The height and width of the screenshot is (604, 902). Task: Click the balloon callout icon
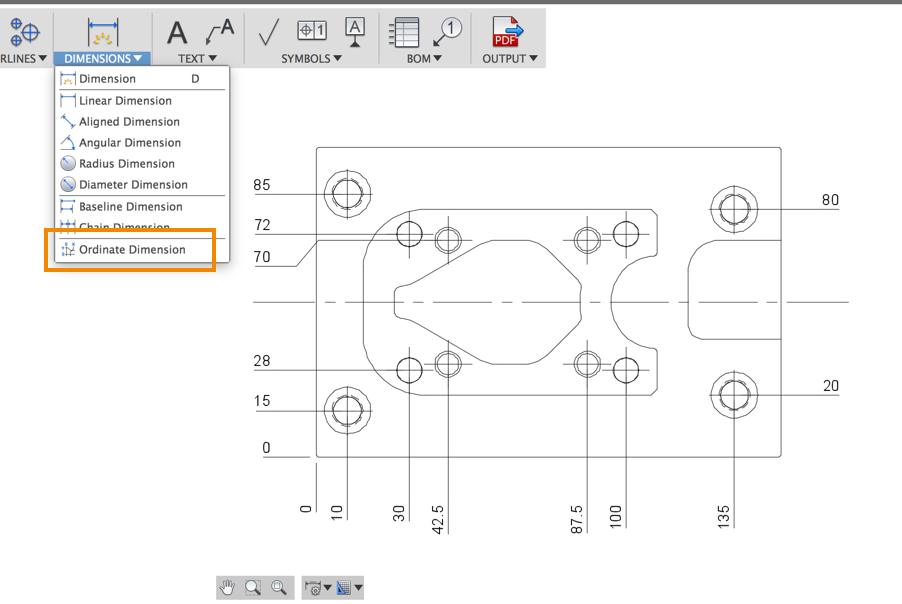(x=447, y=32)
